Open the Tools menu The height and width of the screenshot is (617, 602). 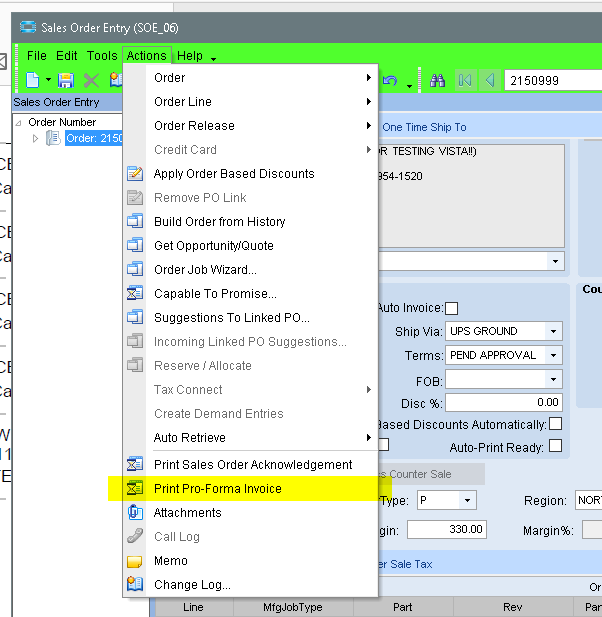(102, 56)
